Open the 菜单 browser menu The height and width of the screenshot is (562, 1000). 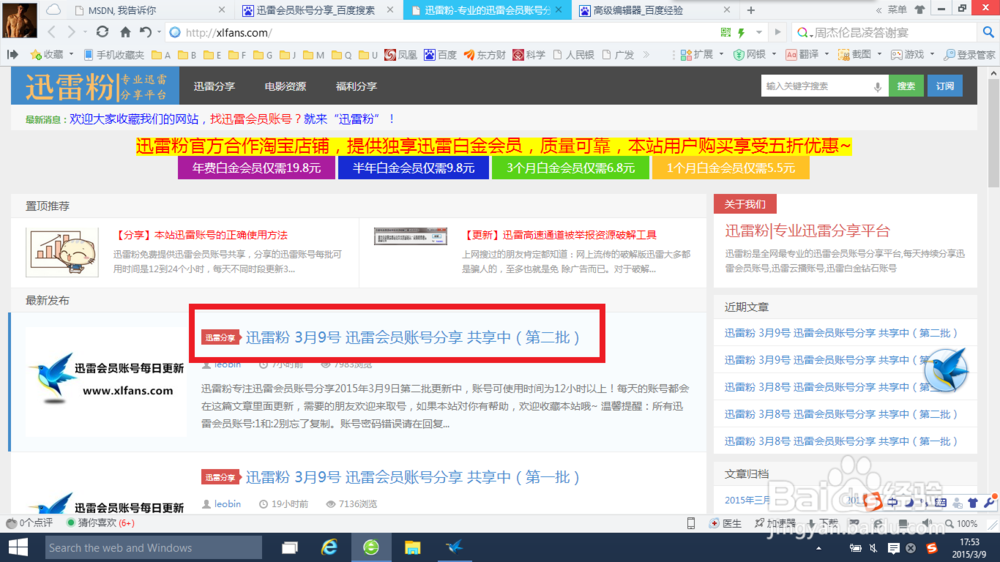tap(897, 10)
